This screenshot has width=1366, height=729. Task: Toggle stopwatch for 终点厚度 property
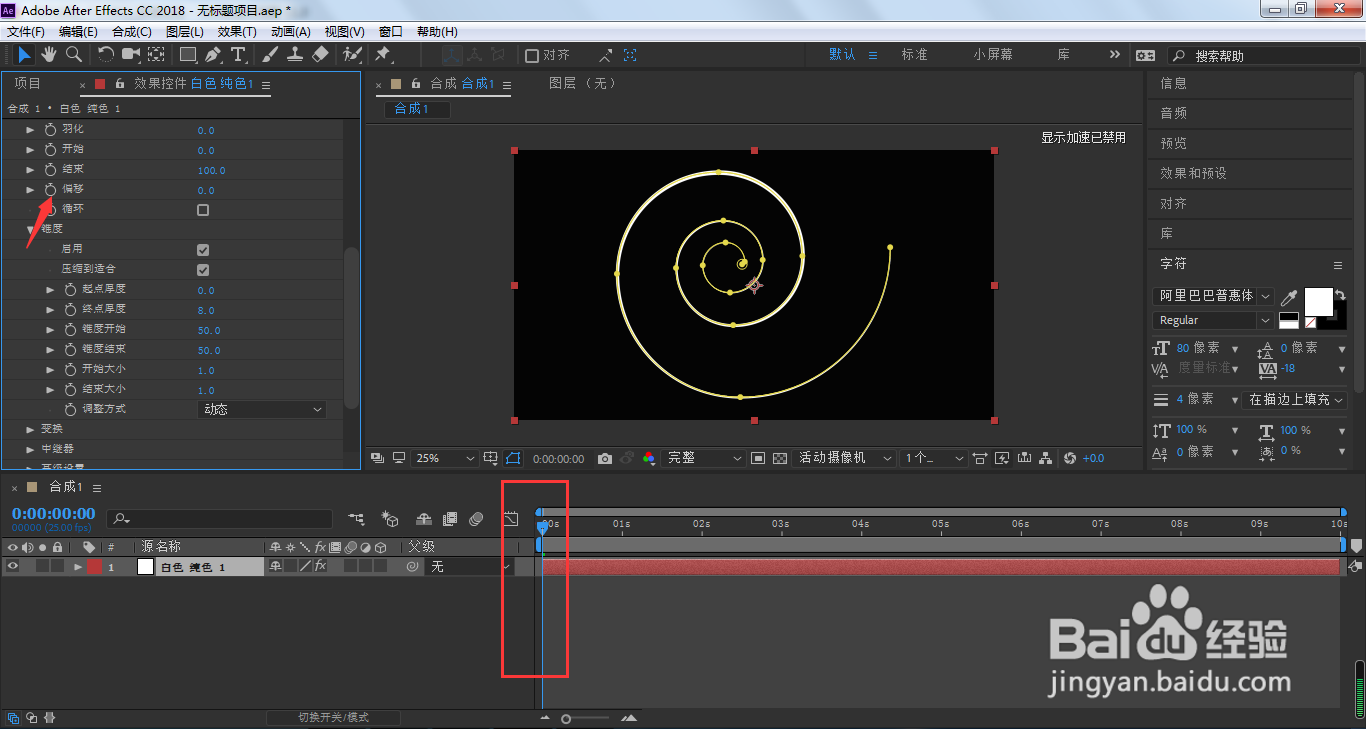coord(70,310)
